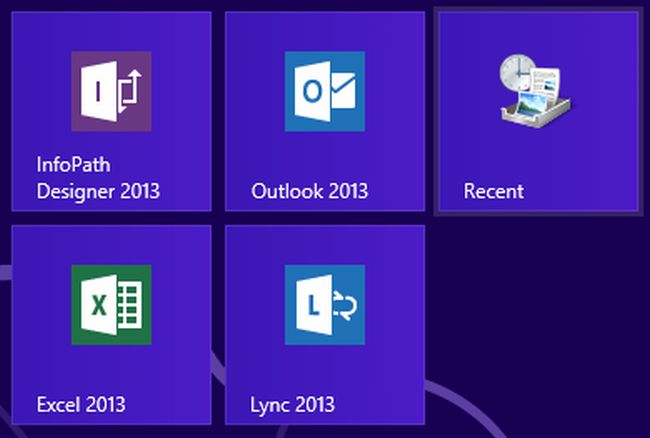Open the InfoPath Designer 2013 icon
The image size is (650, 438).
112,91
